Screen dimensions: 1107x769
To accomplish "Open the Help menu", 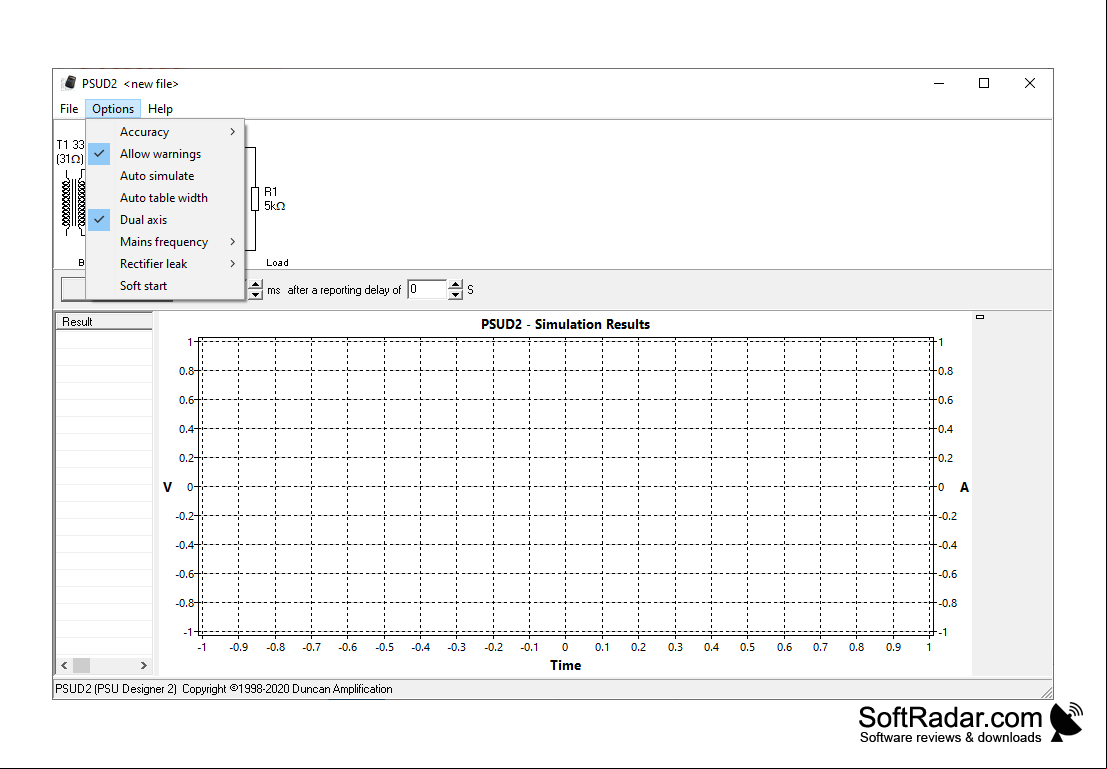I will coord(160,109).
